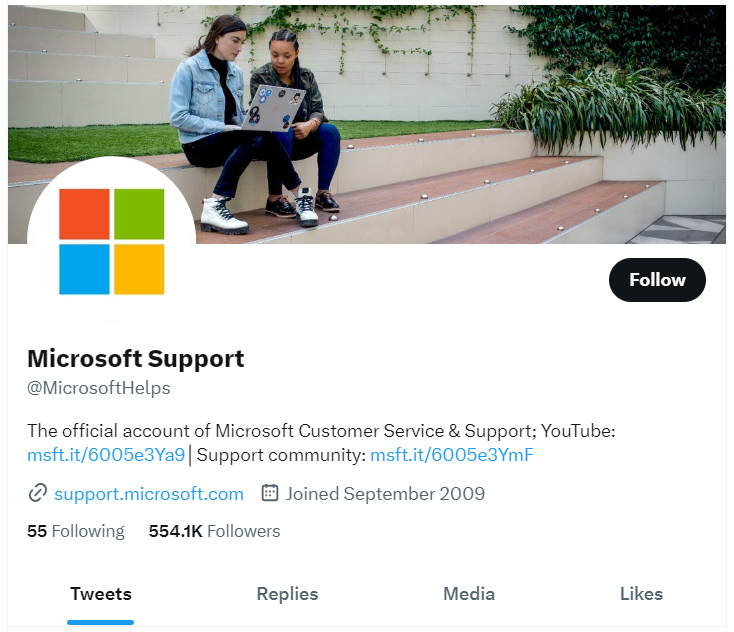The image size is (734, 632).
Task: Open the Support community msft.it/6005e3YmF link
Action: 452,456
